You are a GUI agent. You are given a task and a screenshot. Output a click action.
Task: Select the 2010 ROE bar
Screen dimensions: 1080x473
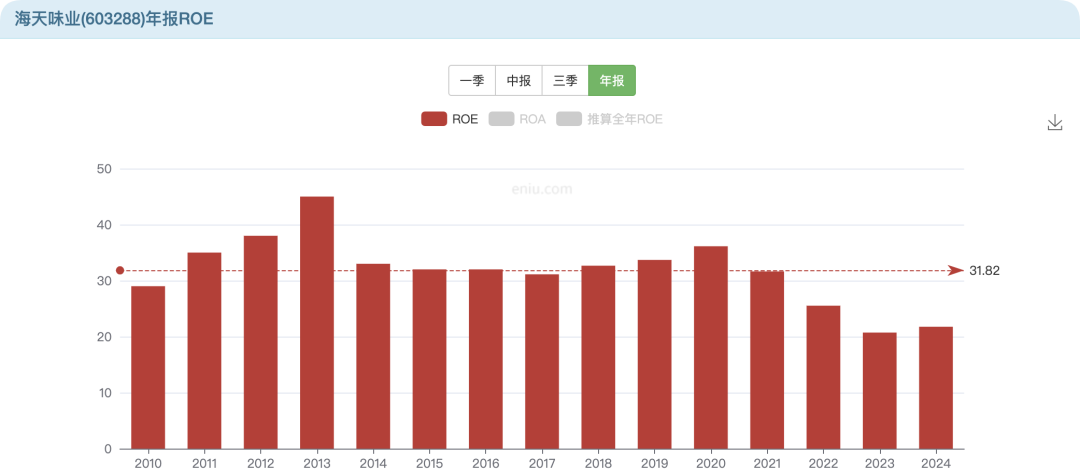(148, 367)
